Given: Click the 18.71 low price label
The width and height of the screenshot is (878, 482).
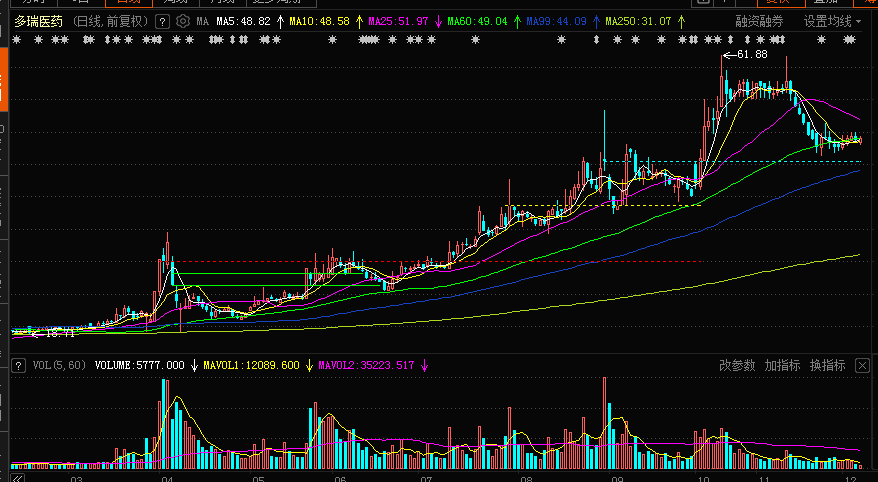Looking at the screenshot, I should 60,333.
